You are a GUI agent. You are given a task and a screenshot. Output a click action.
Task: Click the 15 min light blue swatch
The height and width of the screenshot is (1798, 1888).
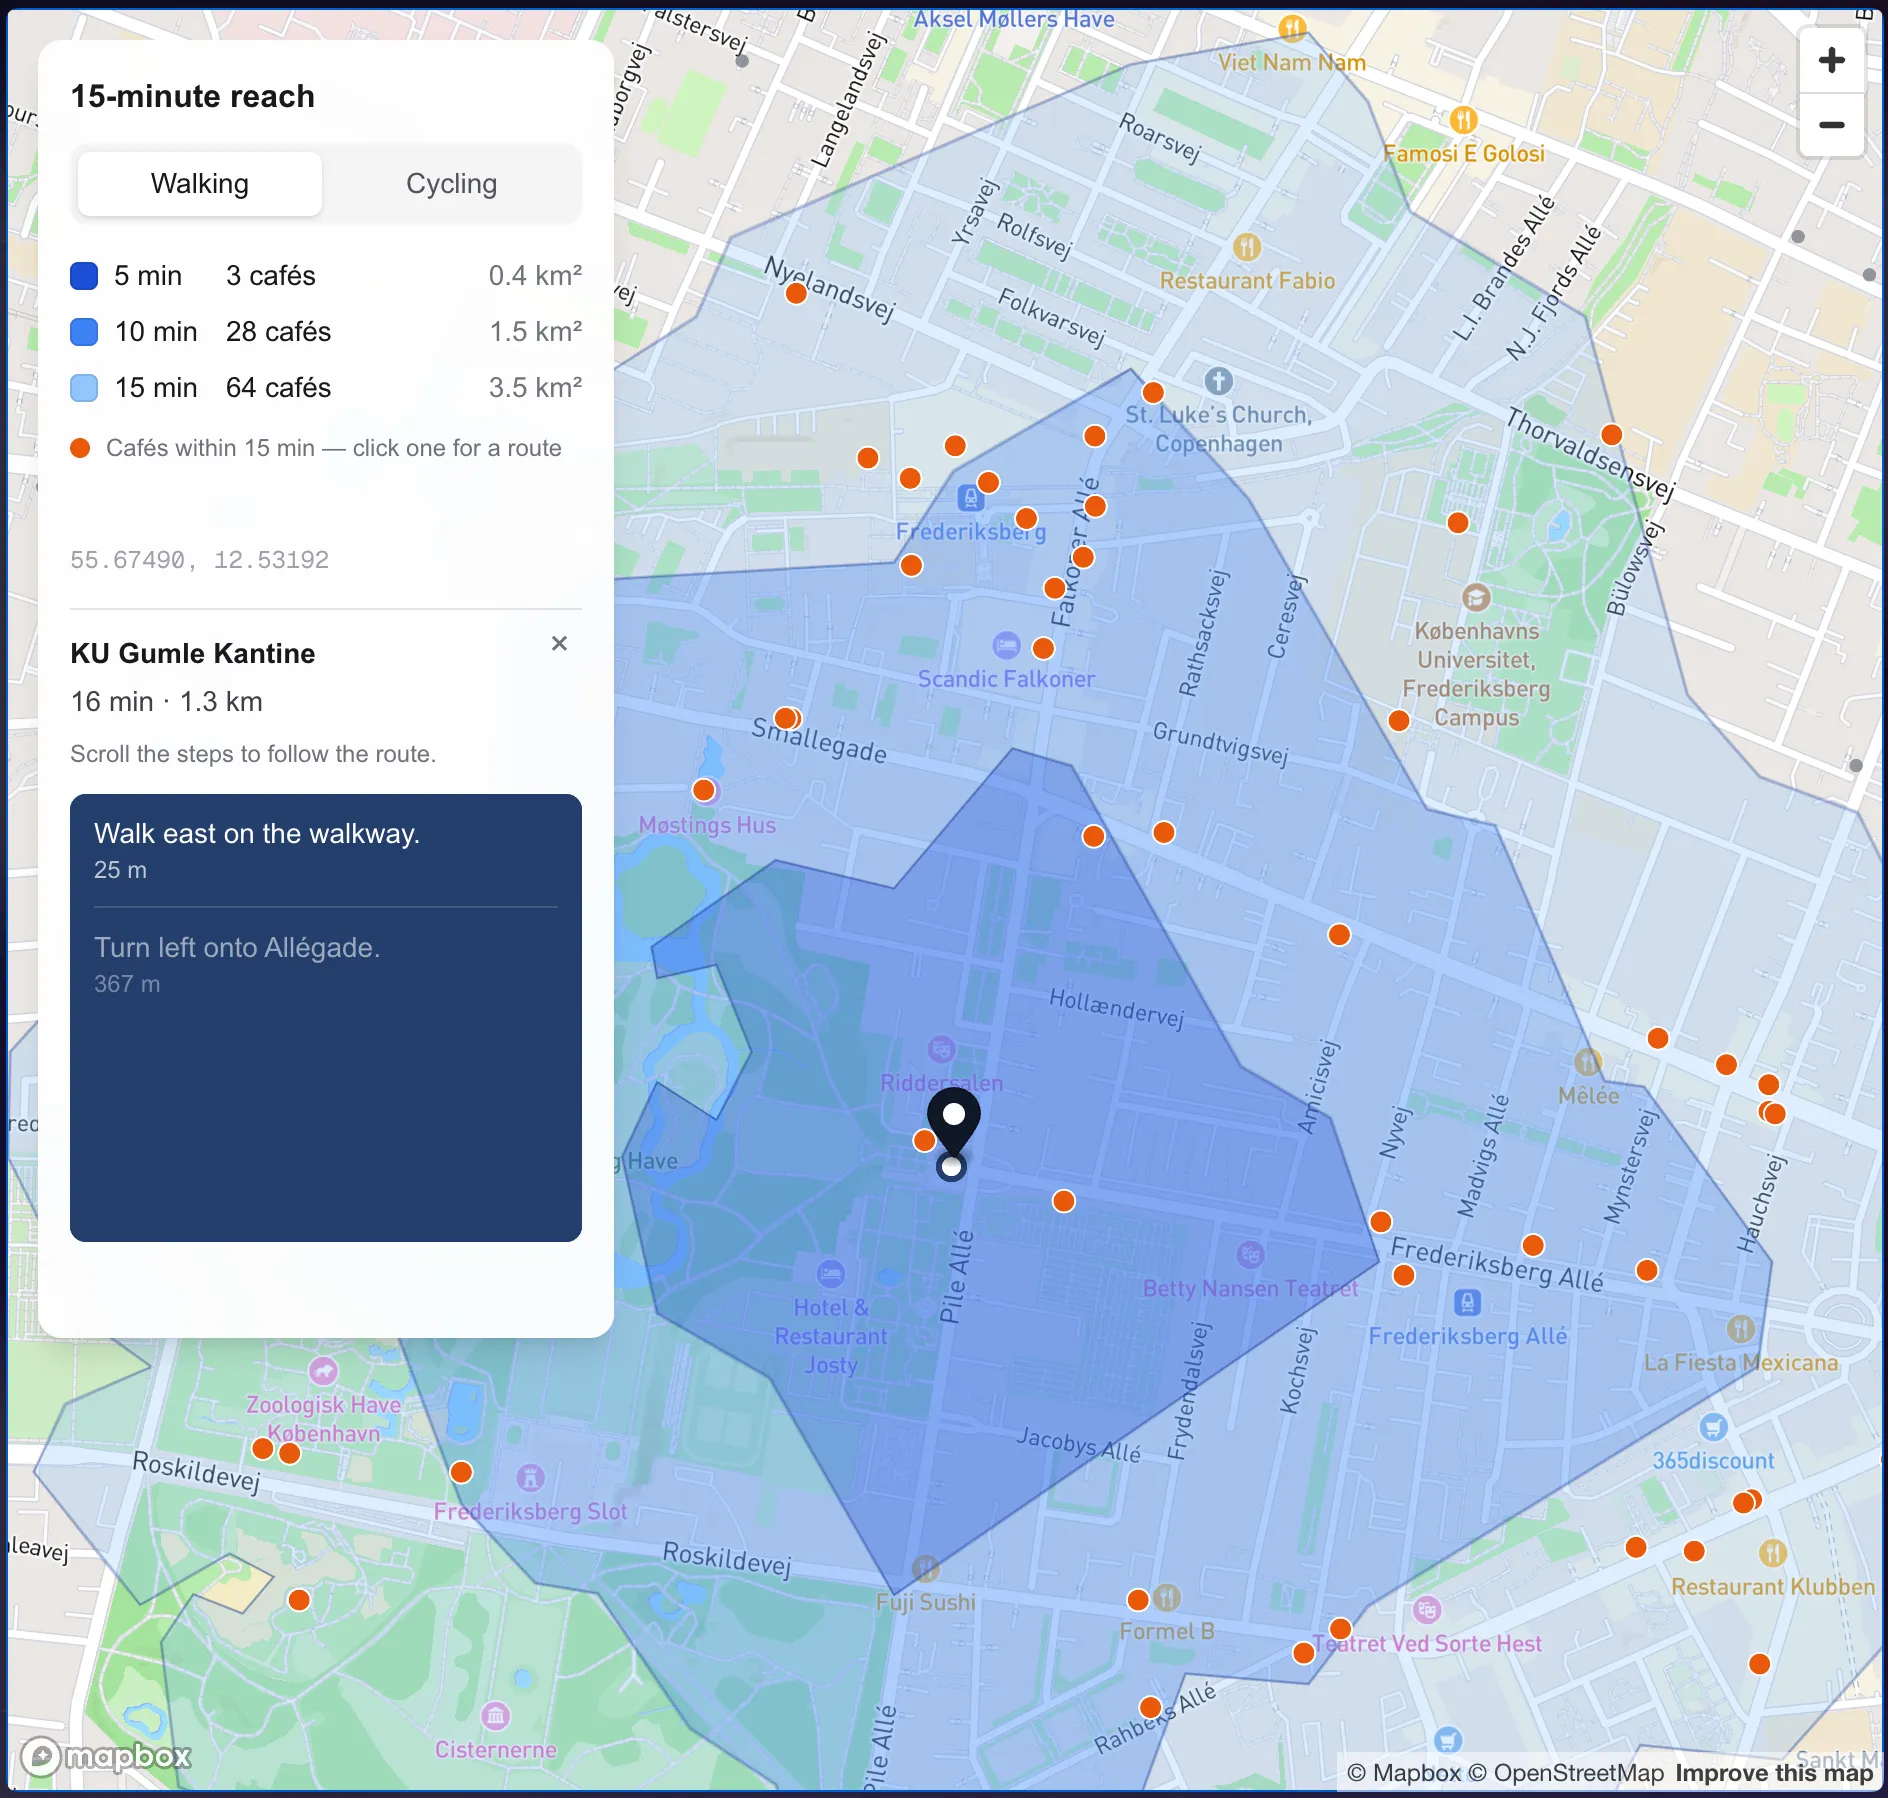(84, 388)
